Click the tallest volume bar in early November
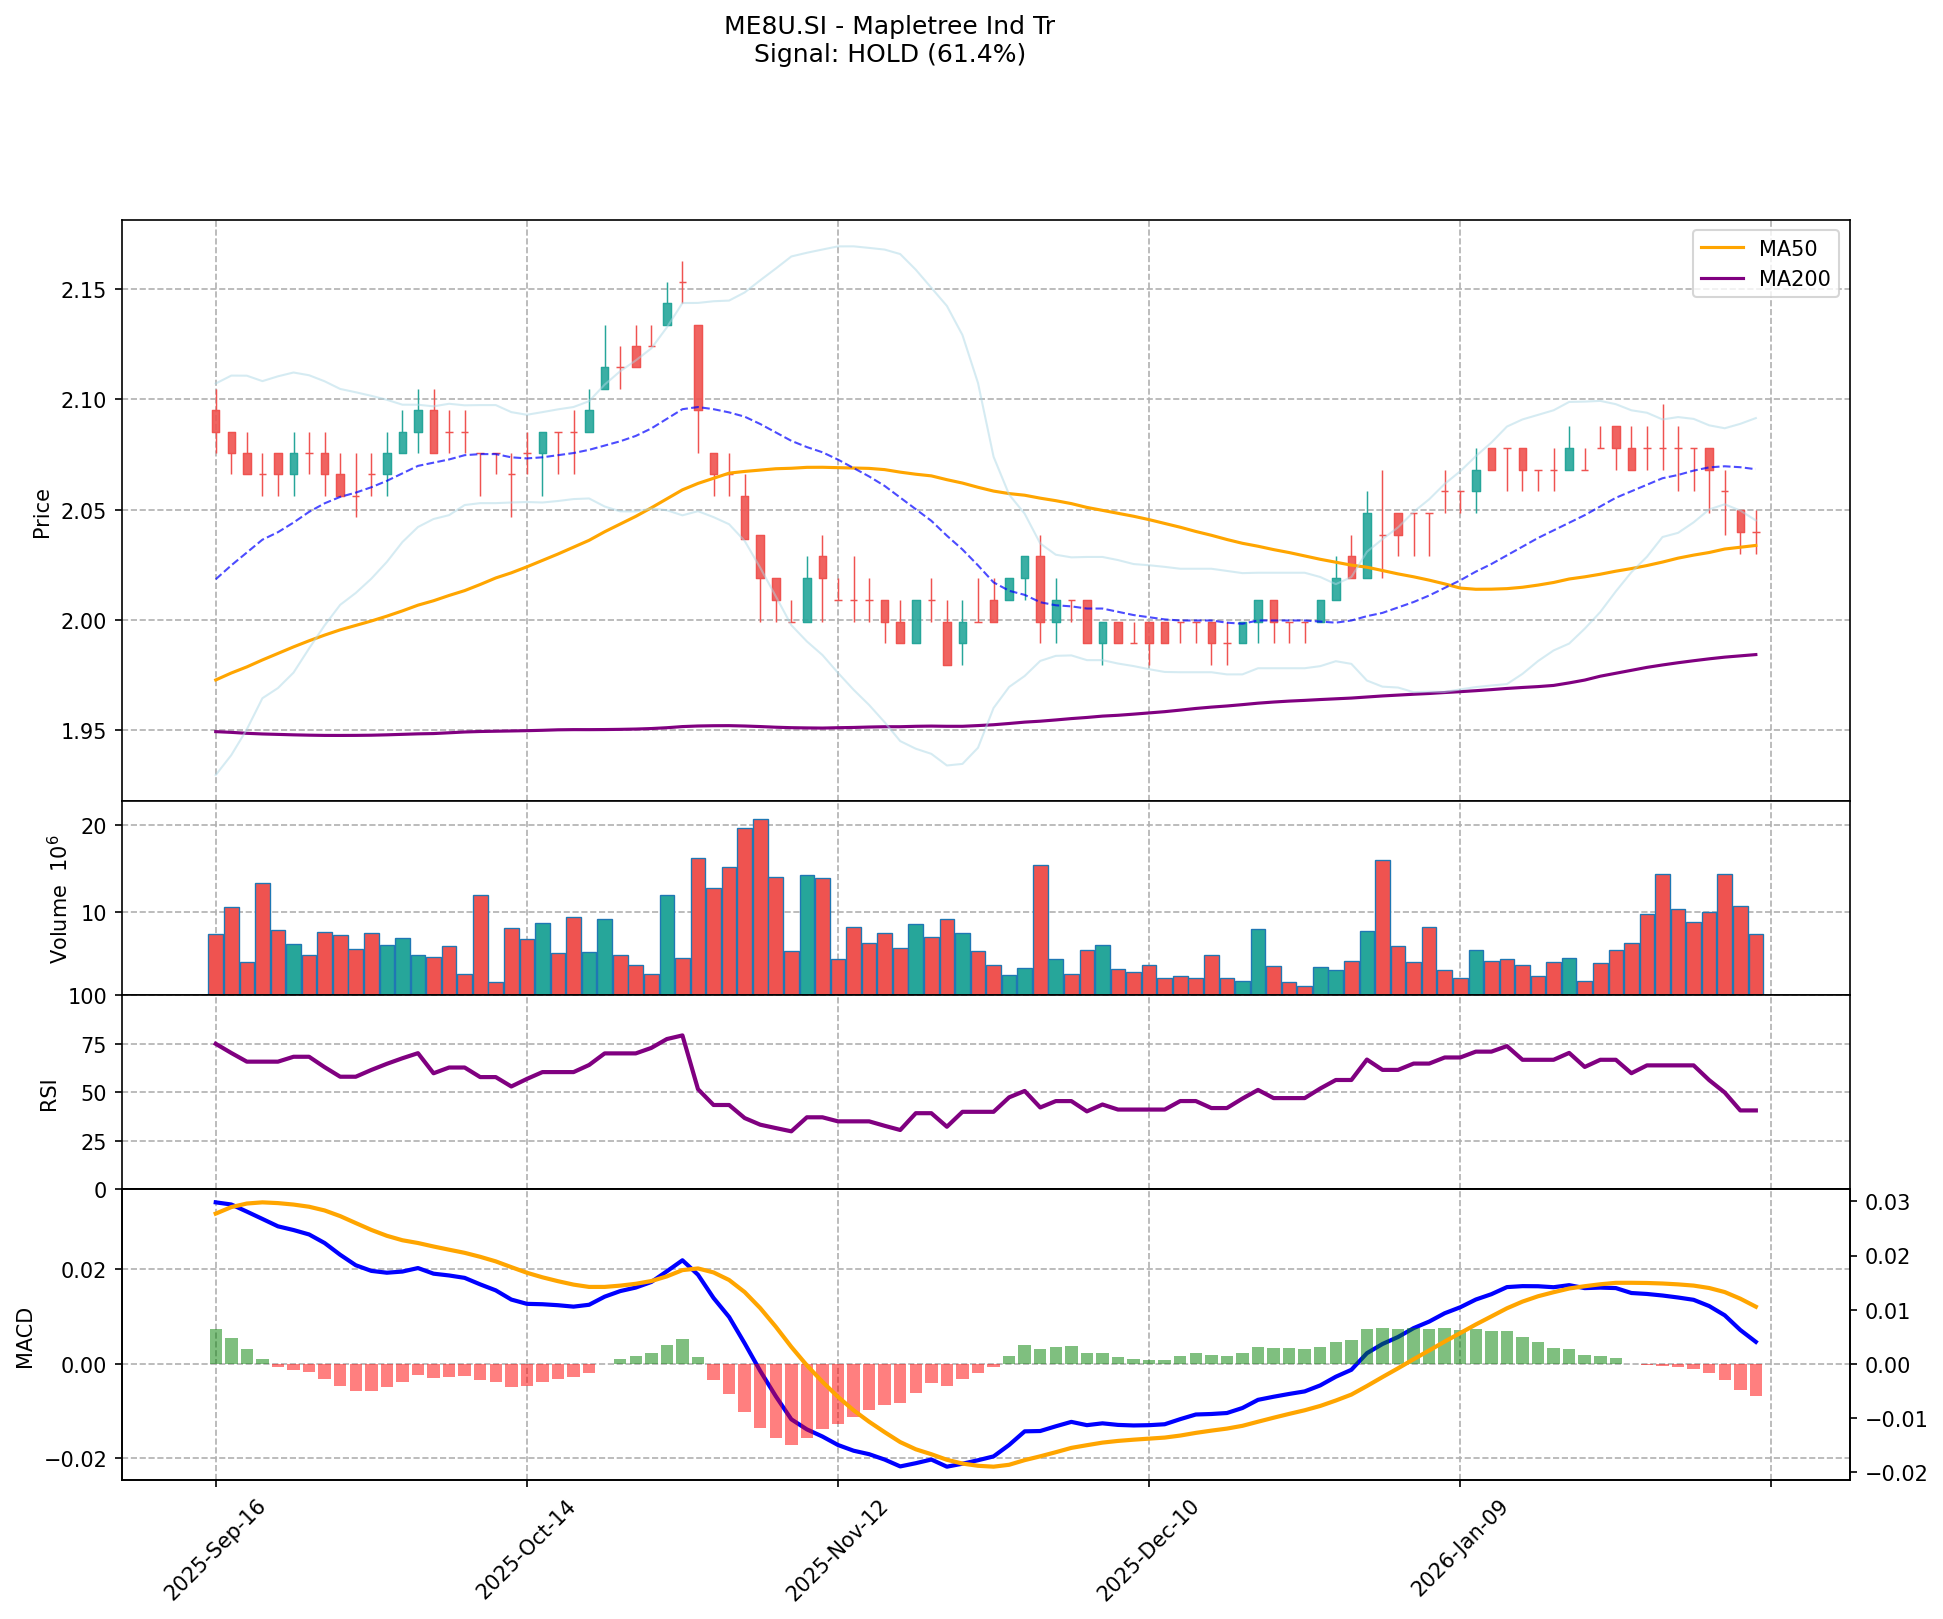Image resolution: width=1943 pixels, height=1619 pixels. pyautogui.click(x=761, y=906)
